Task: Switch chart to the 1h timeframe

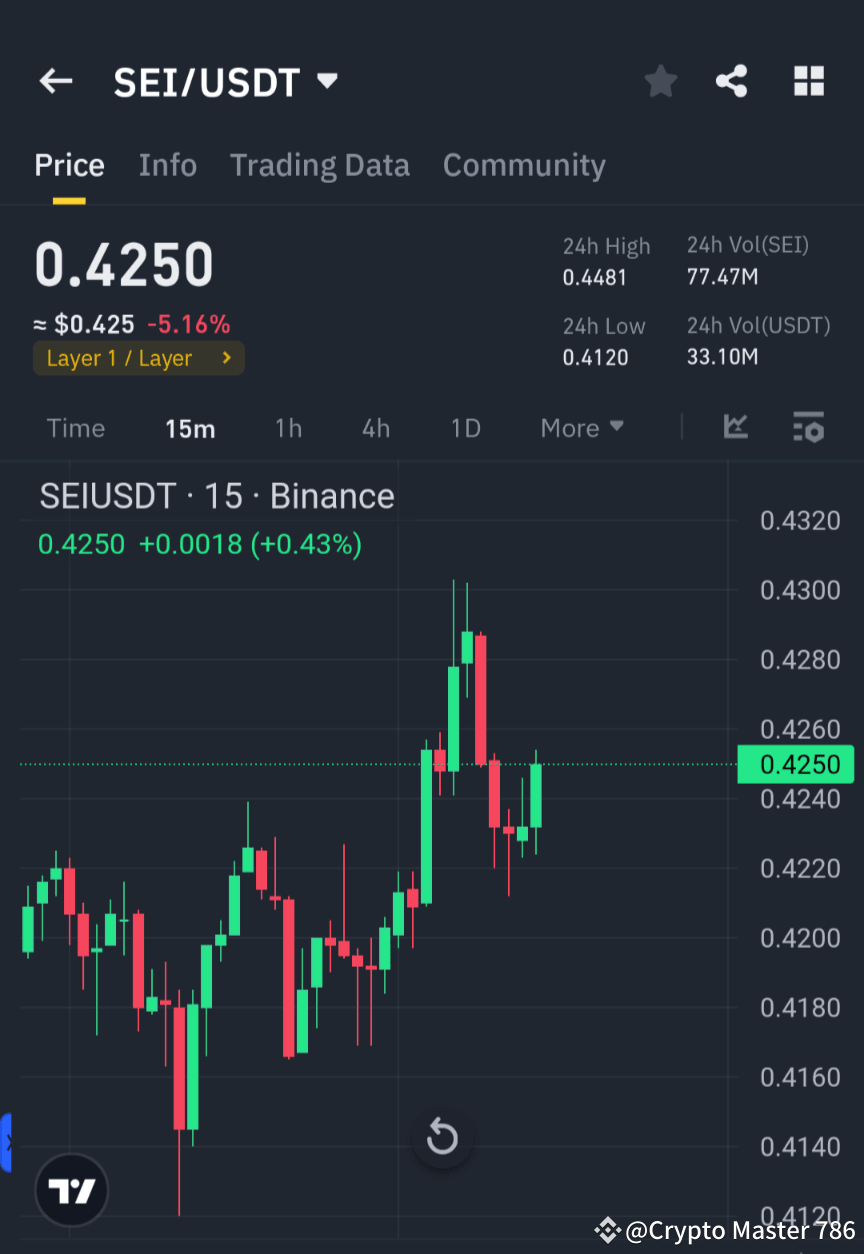Action: [288, 427]
